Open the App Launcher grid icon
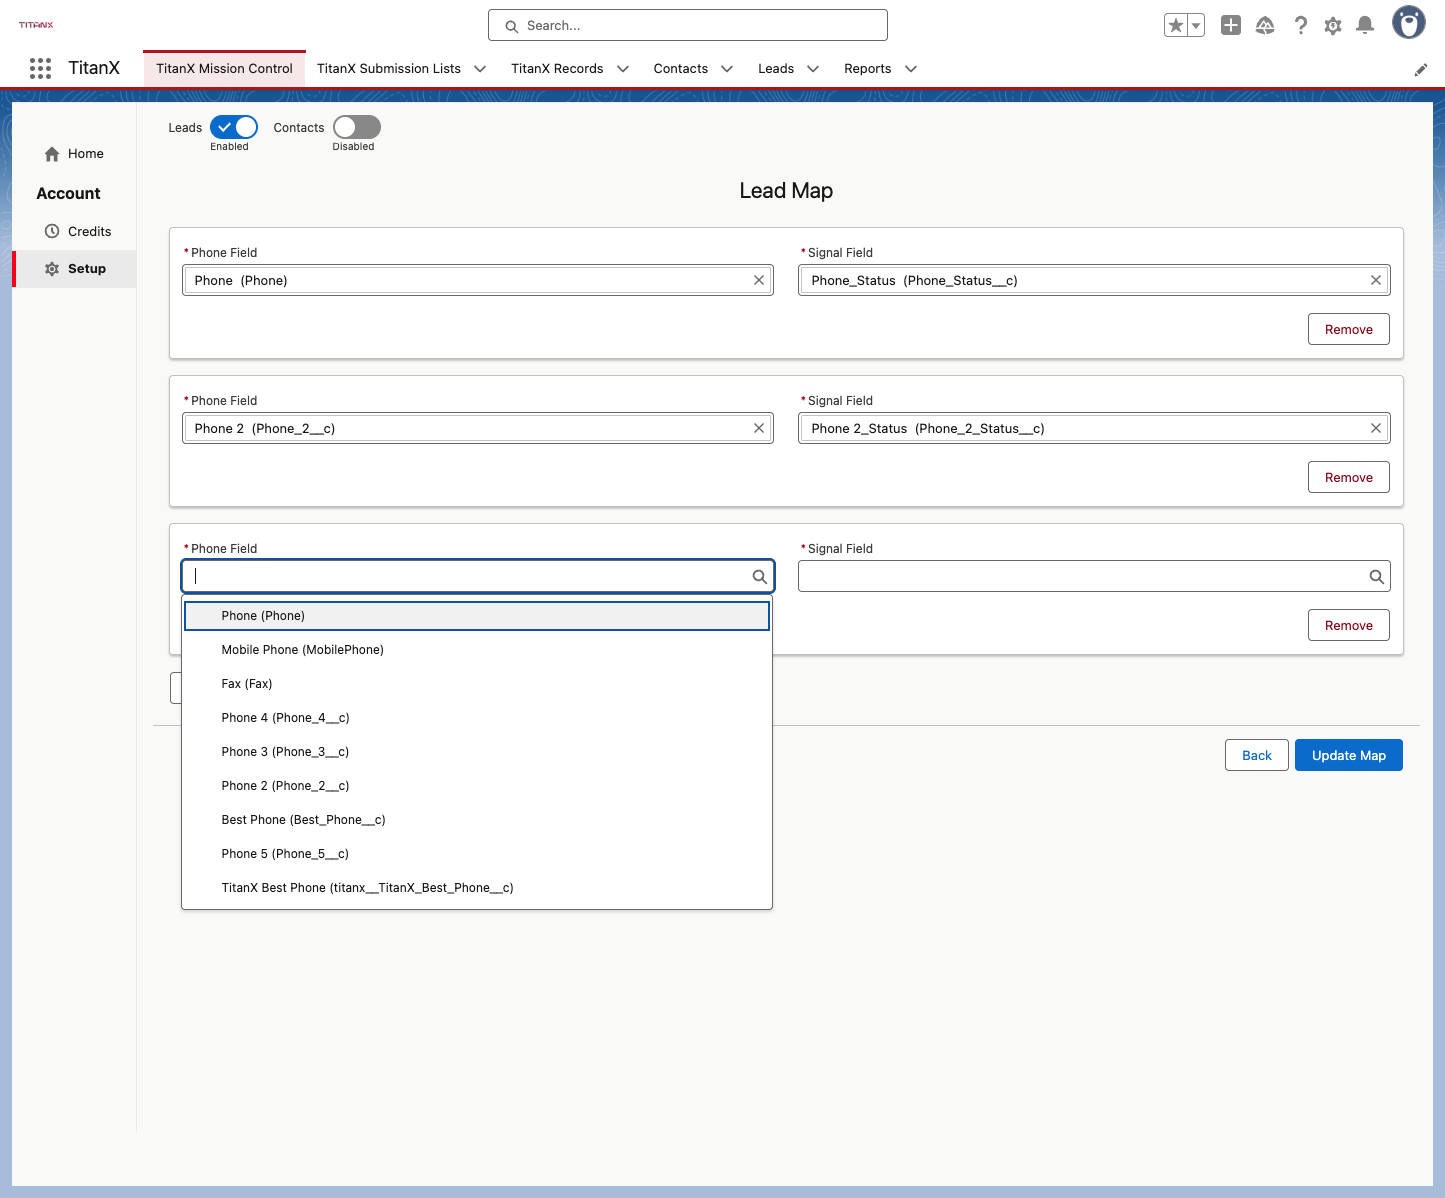 coord(40,68)
